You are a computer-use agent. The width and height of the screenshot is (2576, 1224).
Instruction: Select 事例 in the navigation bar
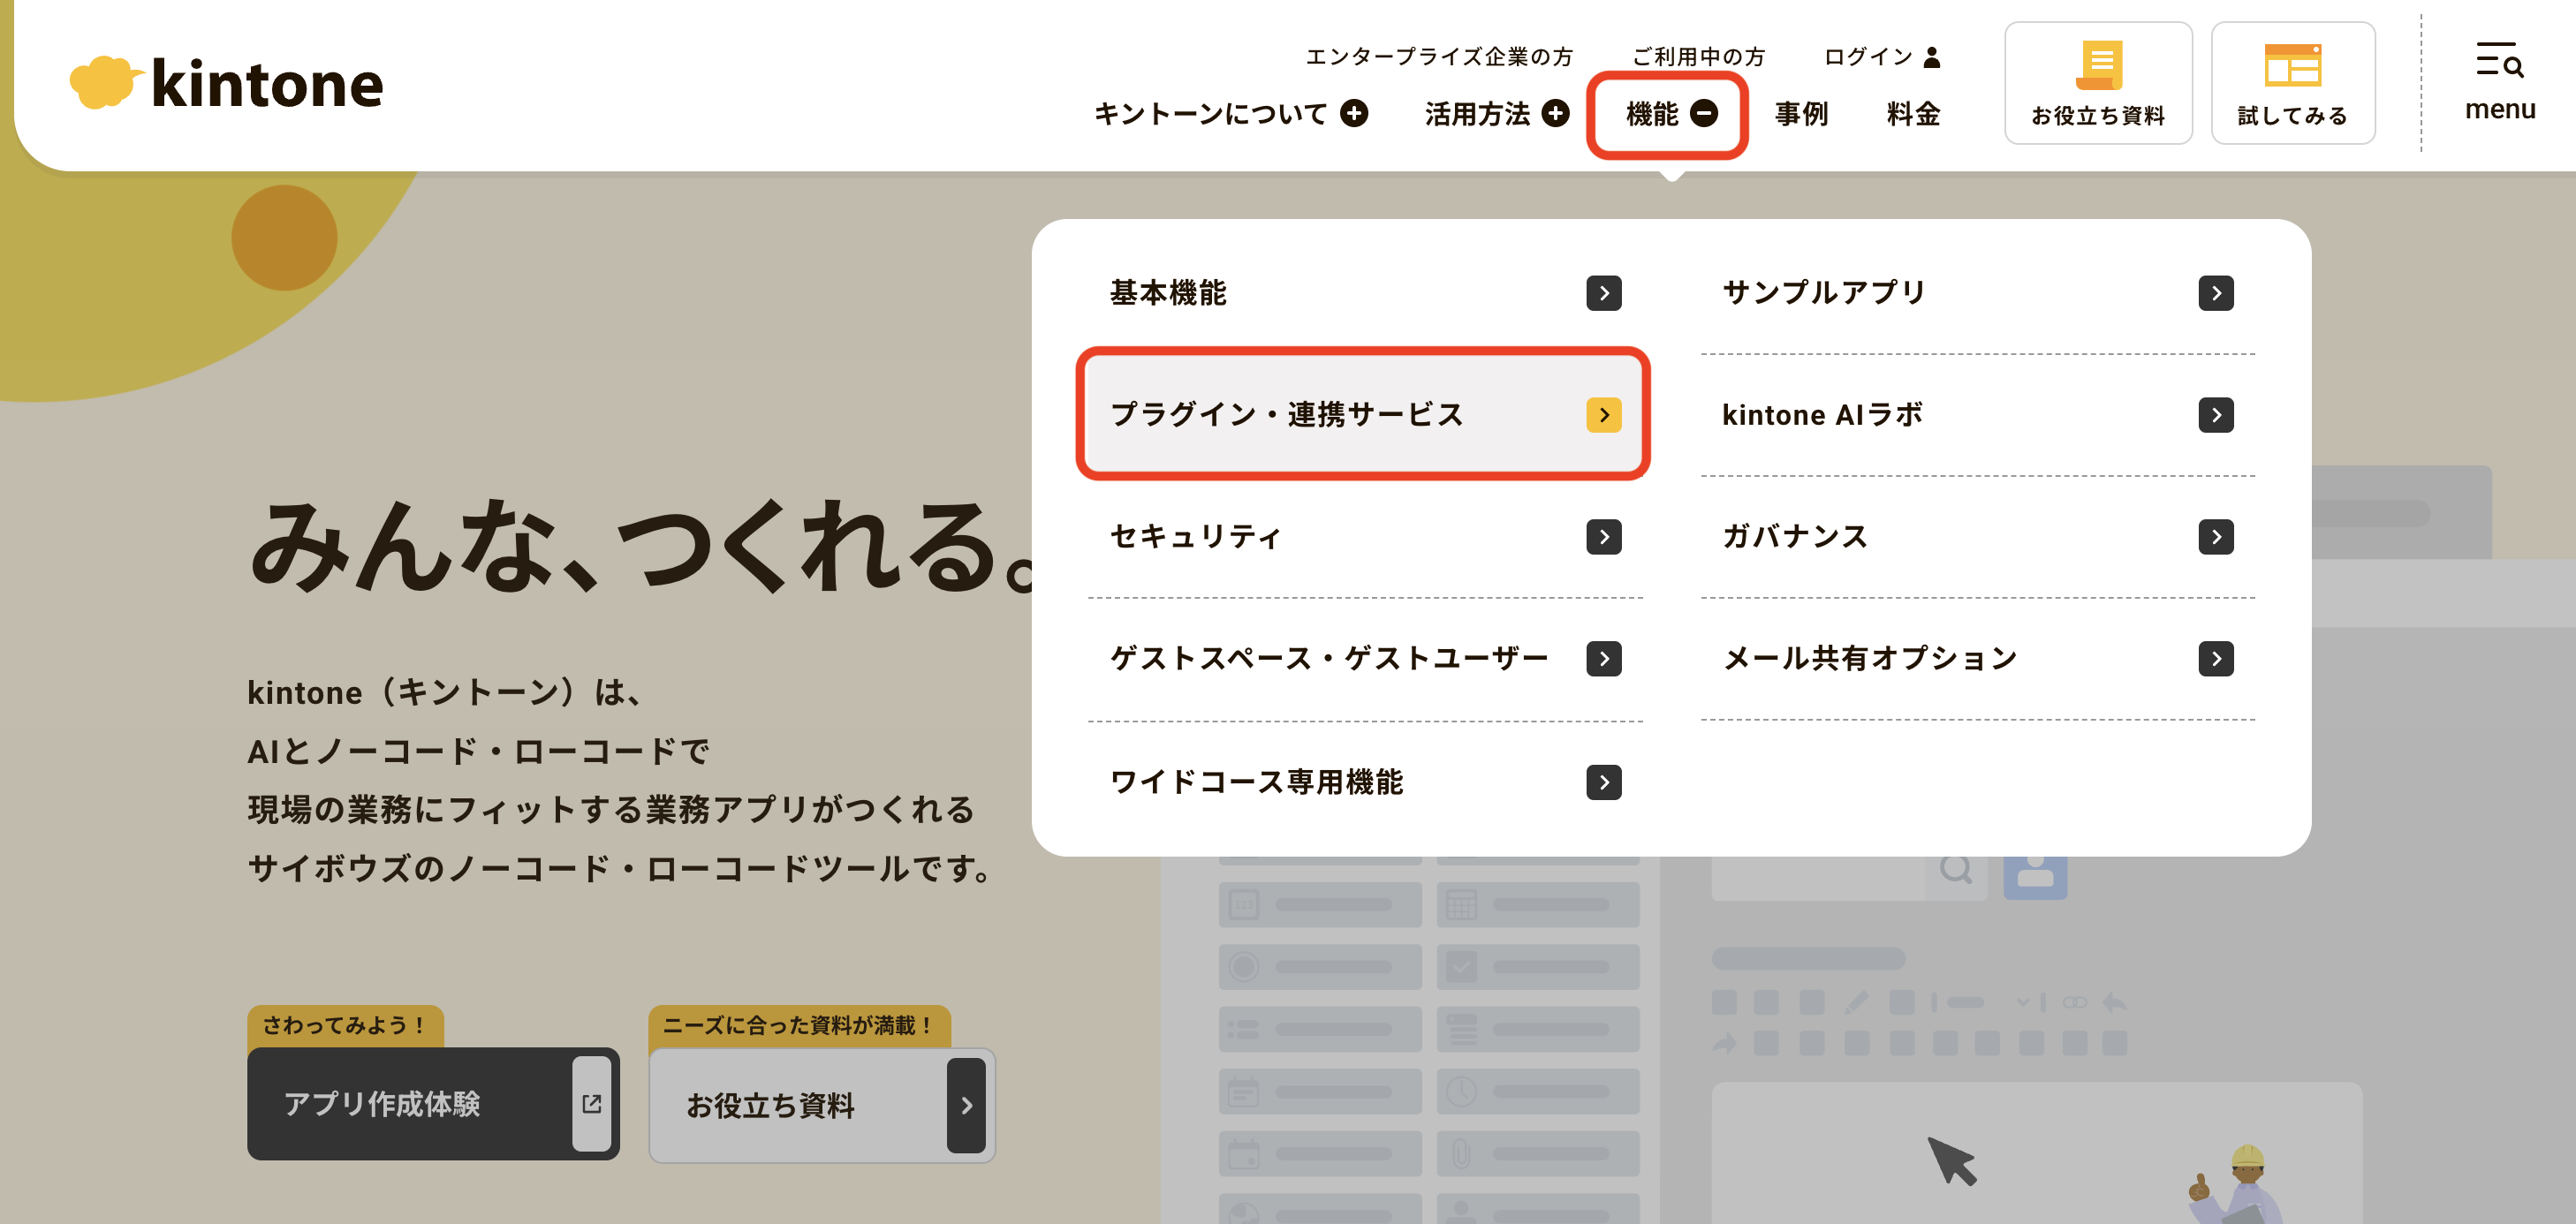coord(1800,114)
